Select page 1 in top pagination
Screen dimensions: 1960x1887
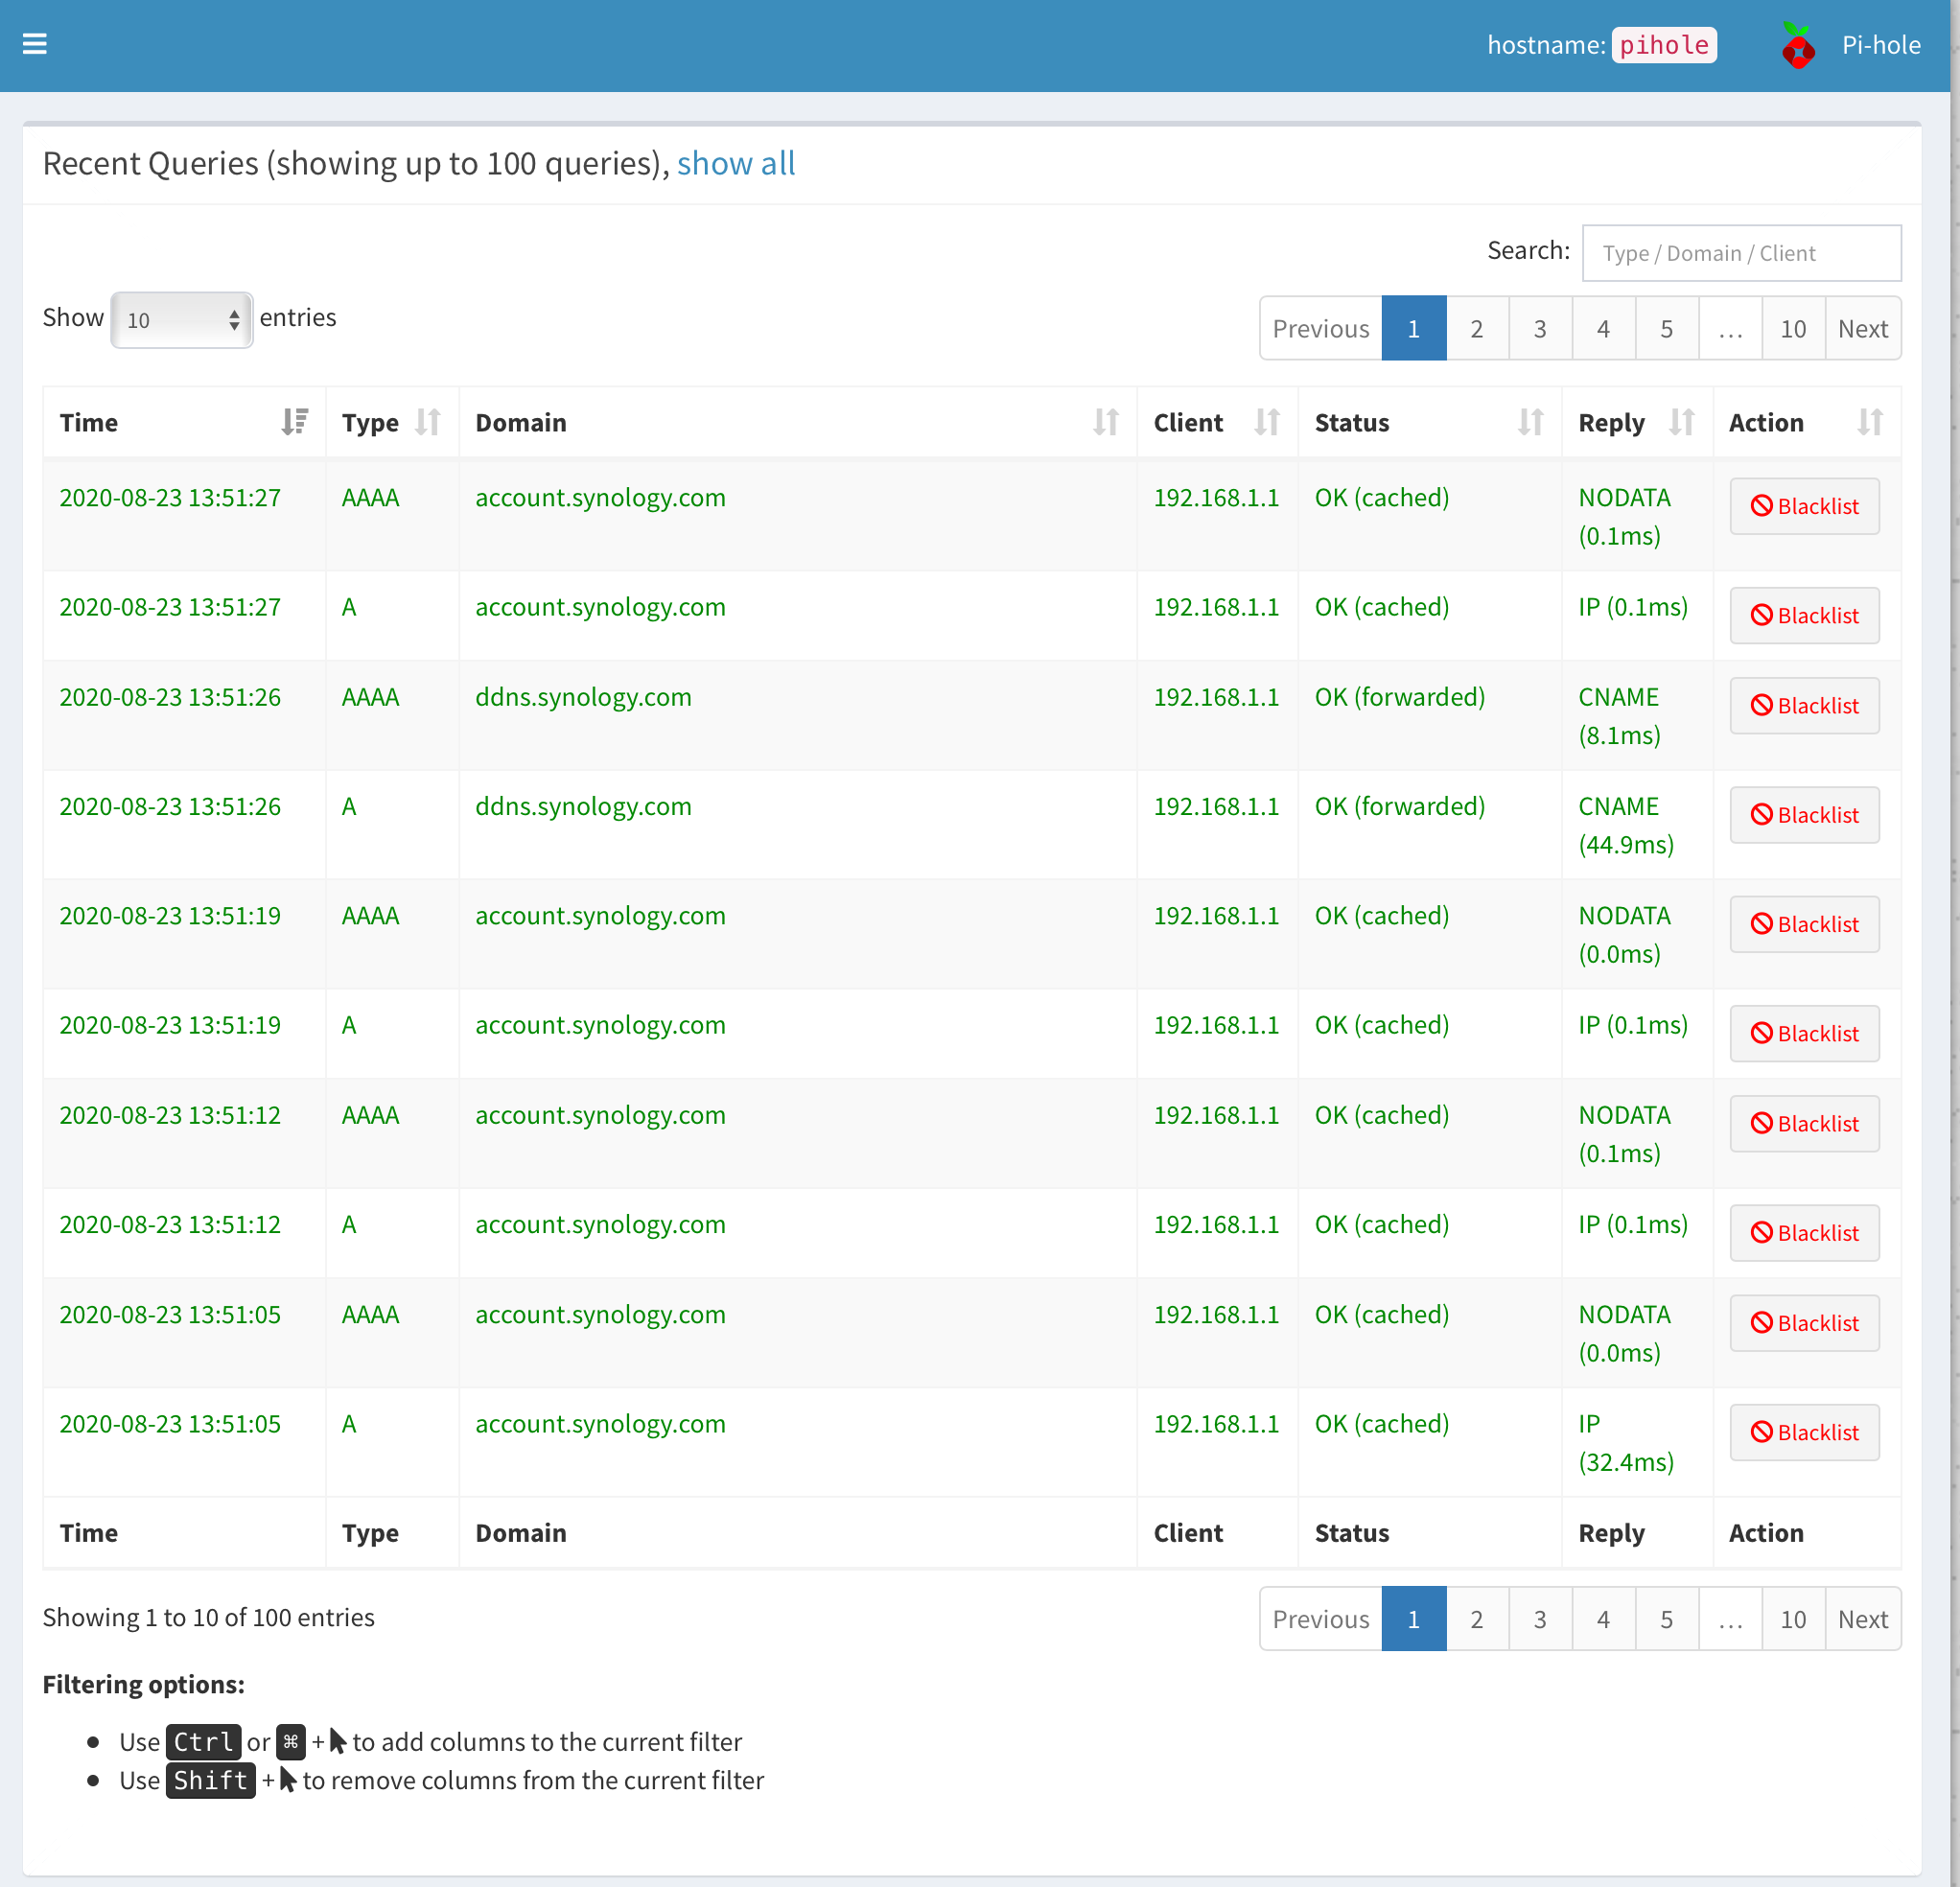point(1413,328)
